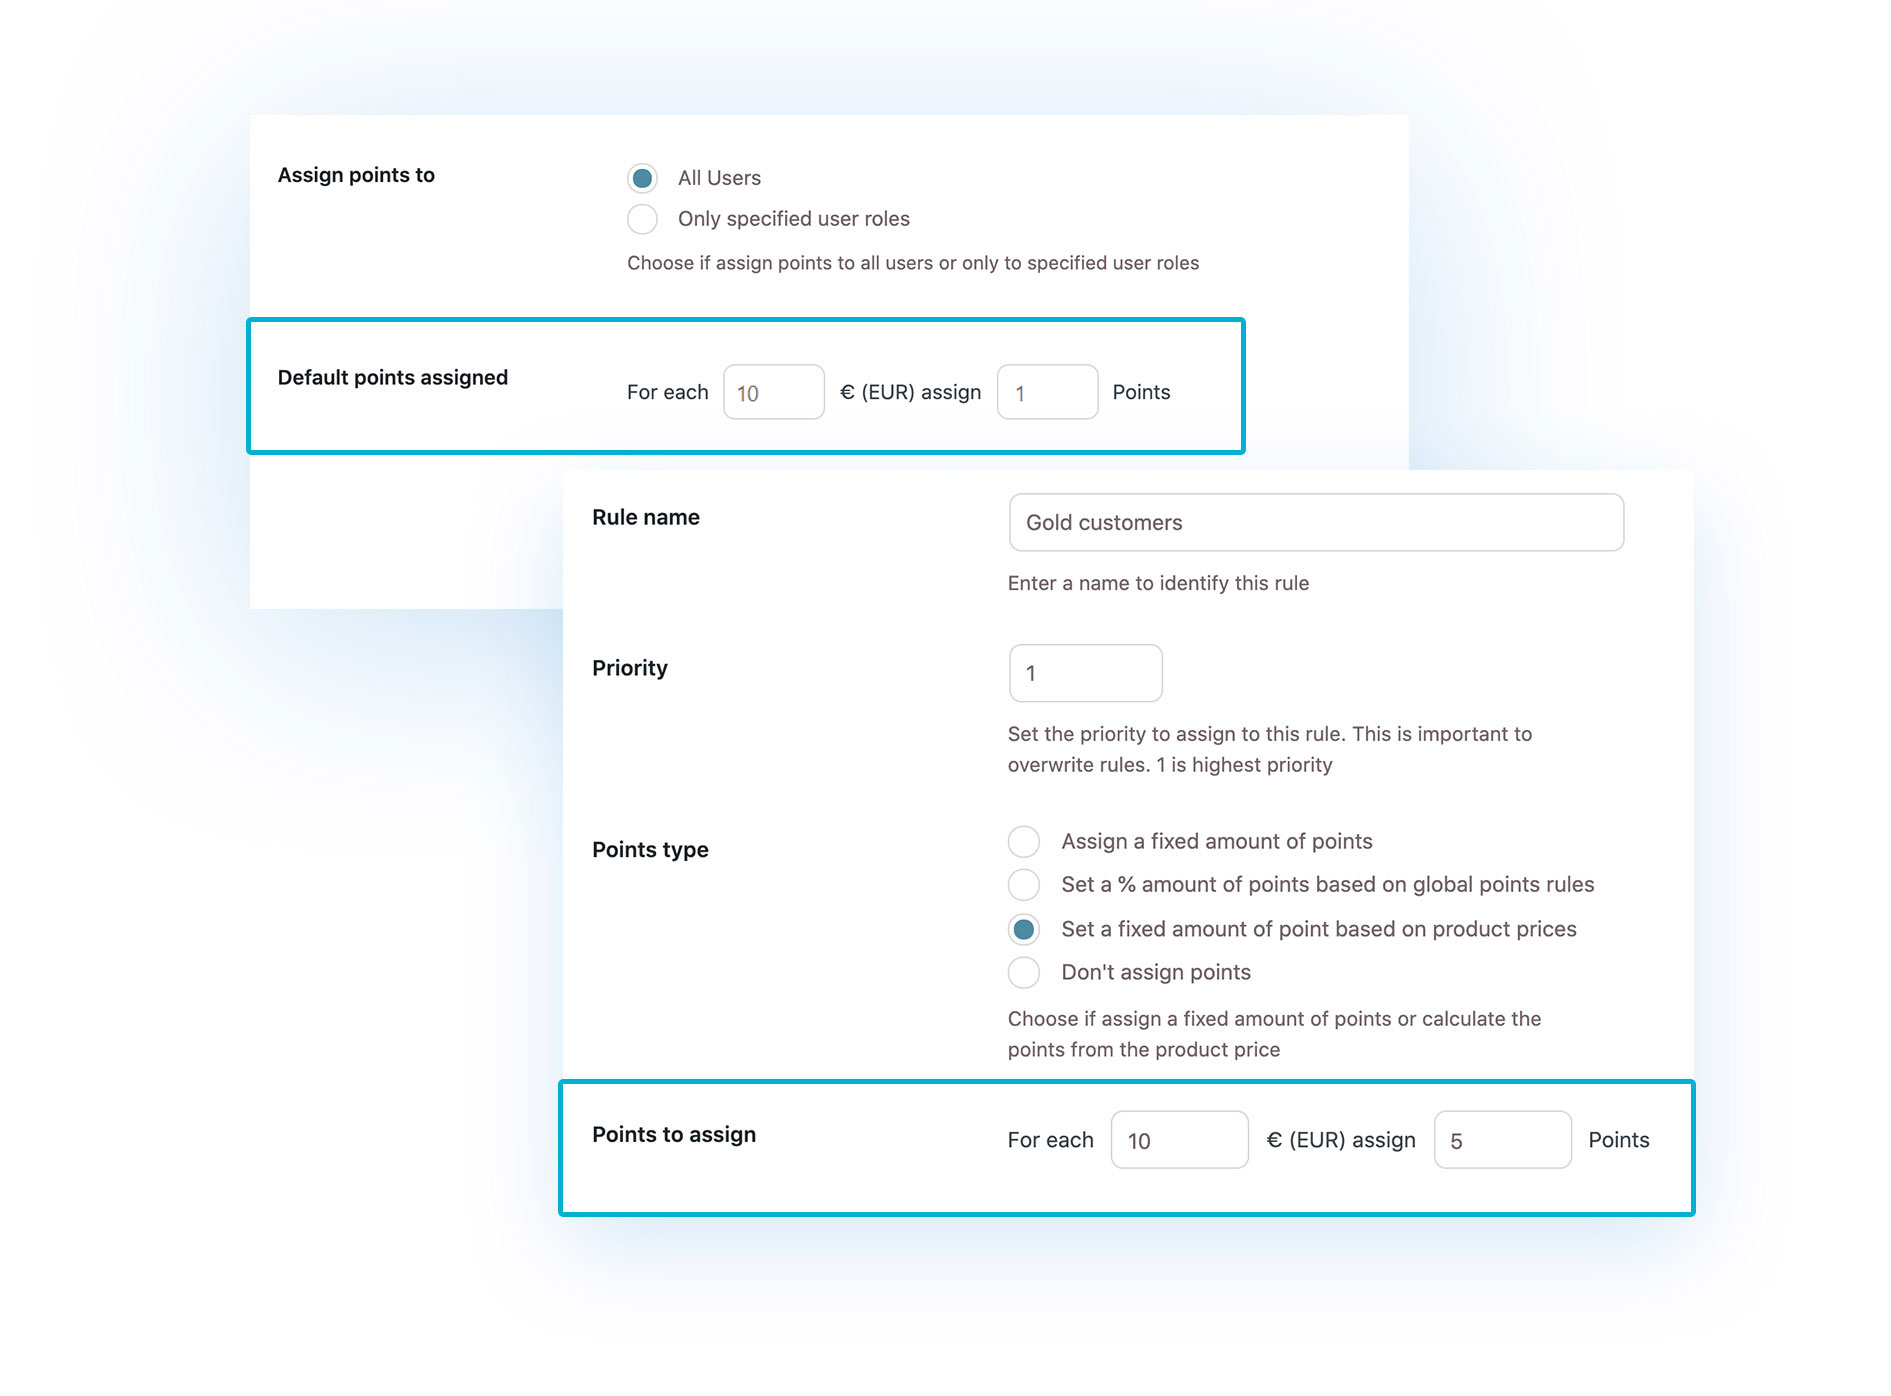Click the Default points assigned points value field
Image resolution: width=1891 pixels, height=1396 pixels.
(x=1047, y=392)
